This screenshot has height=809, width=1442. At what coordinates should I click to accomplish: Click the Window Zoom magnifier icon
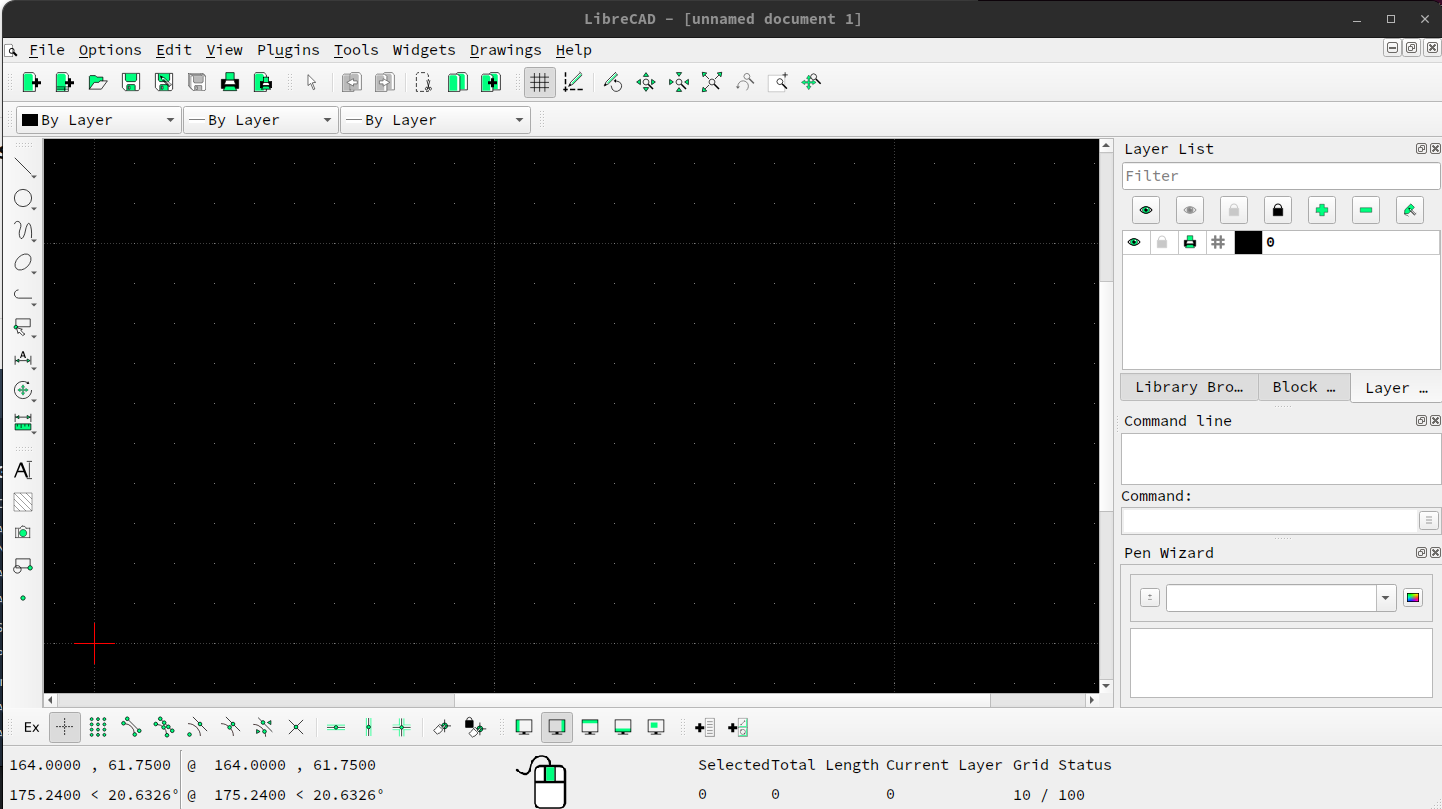(778, 82)
